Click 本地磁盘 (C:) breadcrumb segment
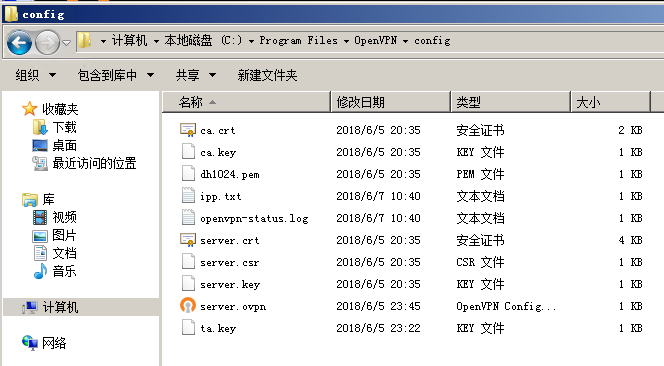The image size is (664, 366). pyautogui.click(x=204, y=41)
